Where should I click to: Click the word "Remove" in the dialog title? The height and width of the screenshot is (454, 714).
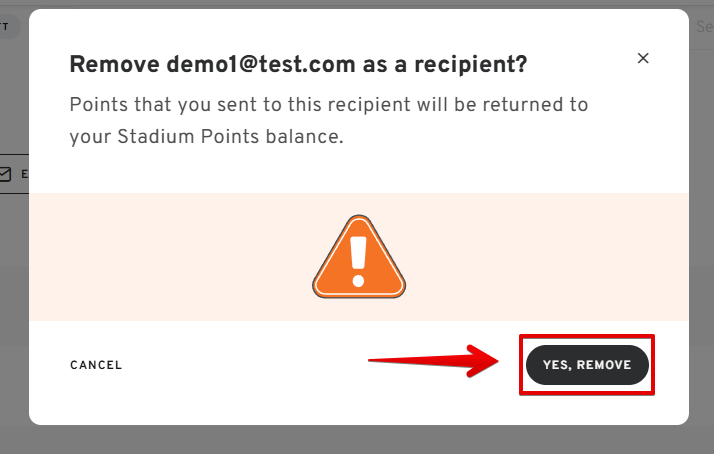[114, 64]
